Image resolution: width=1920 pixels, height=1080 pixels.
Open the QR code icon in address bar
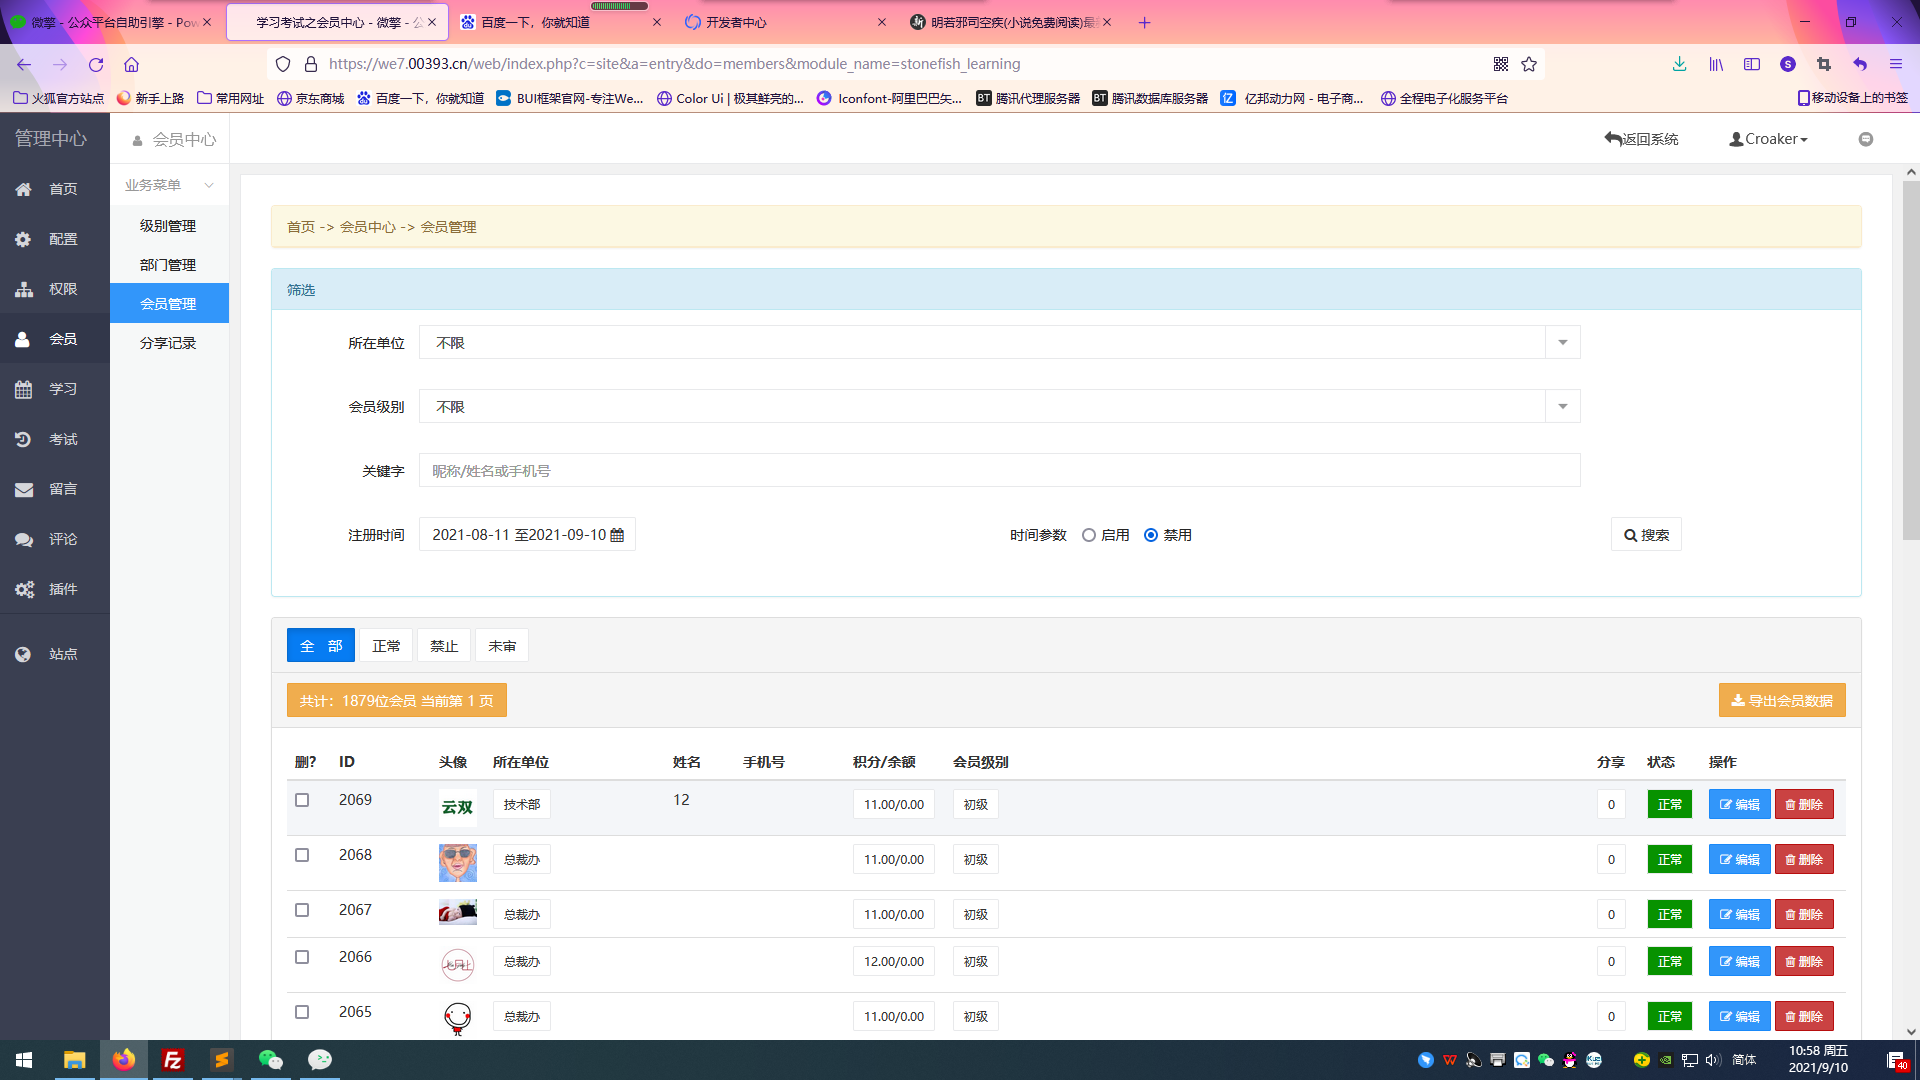coord(1501,64)
